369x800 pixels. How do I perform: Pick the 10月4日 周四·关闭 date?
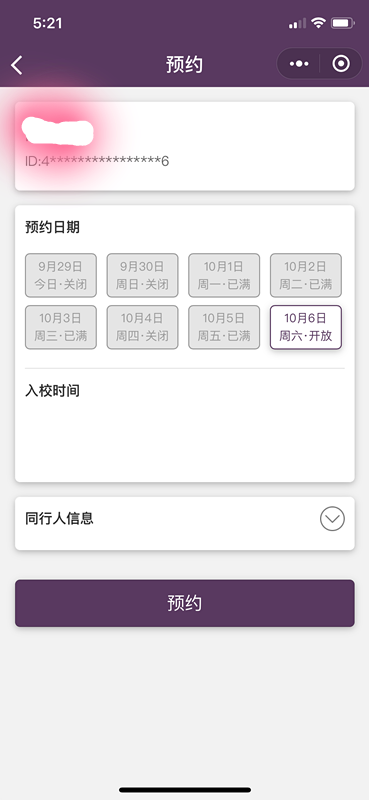[x=142, y=327]
